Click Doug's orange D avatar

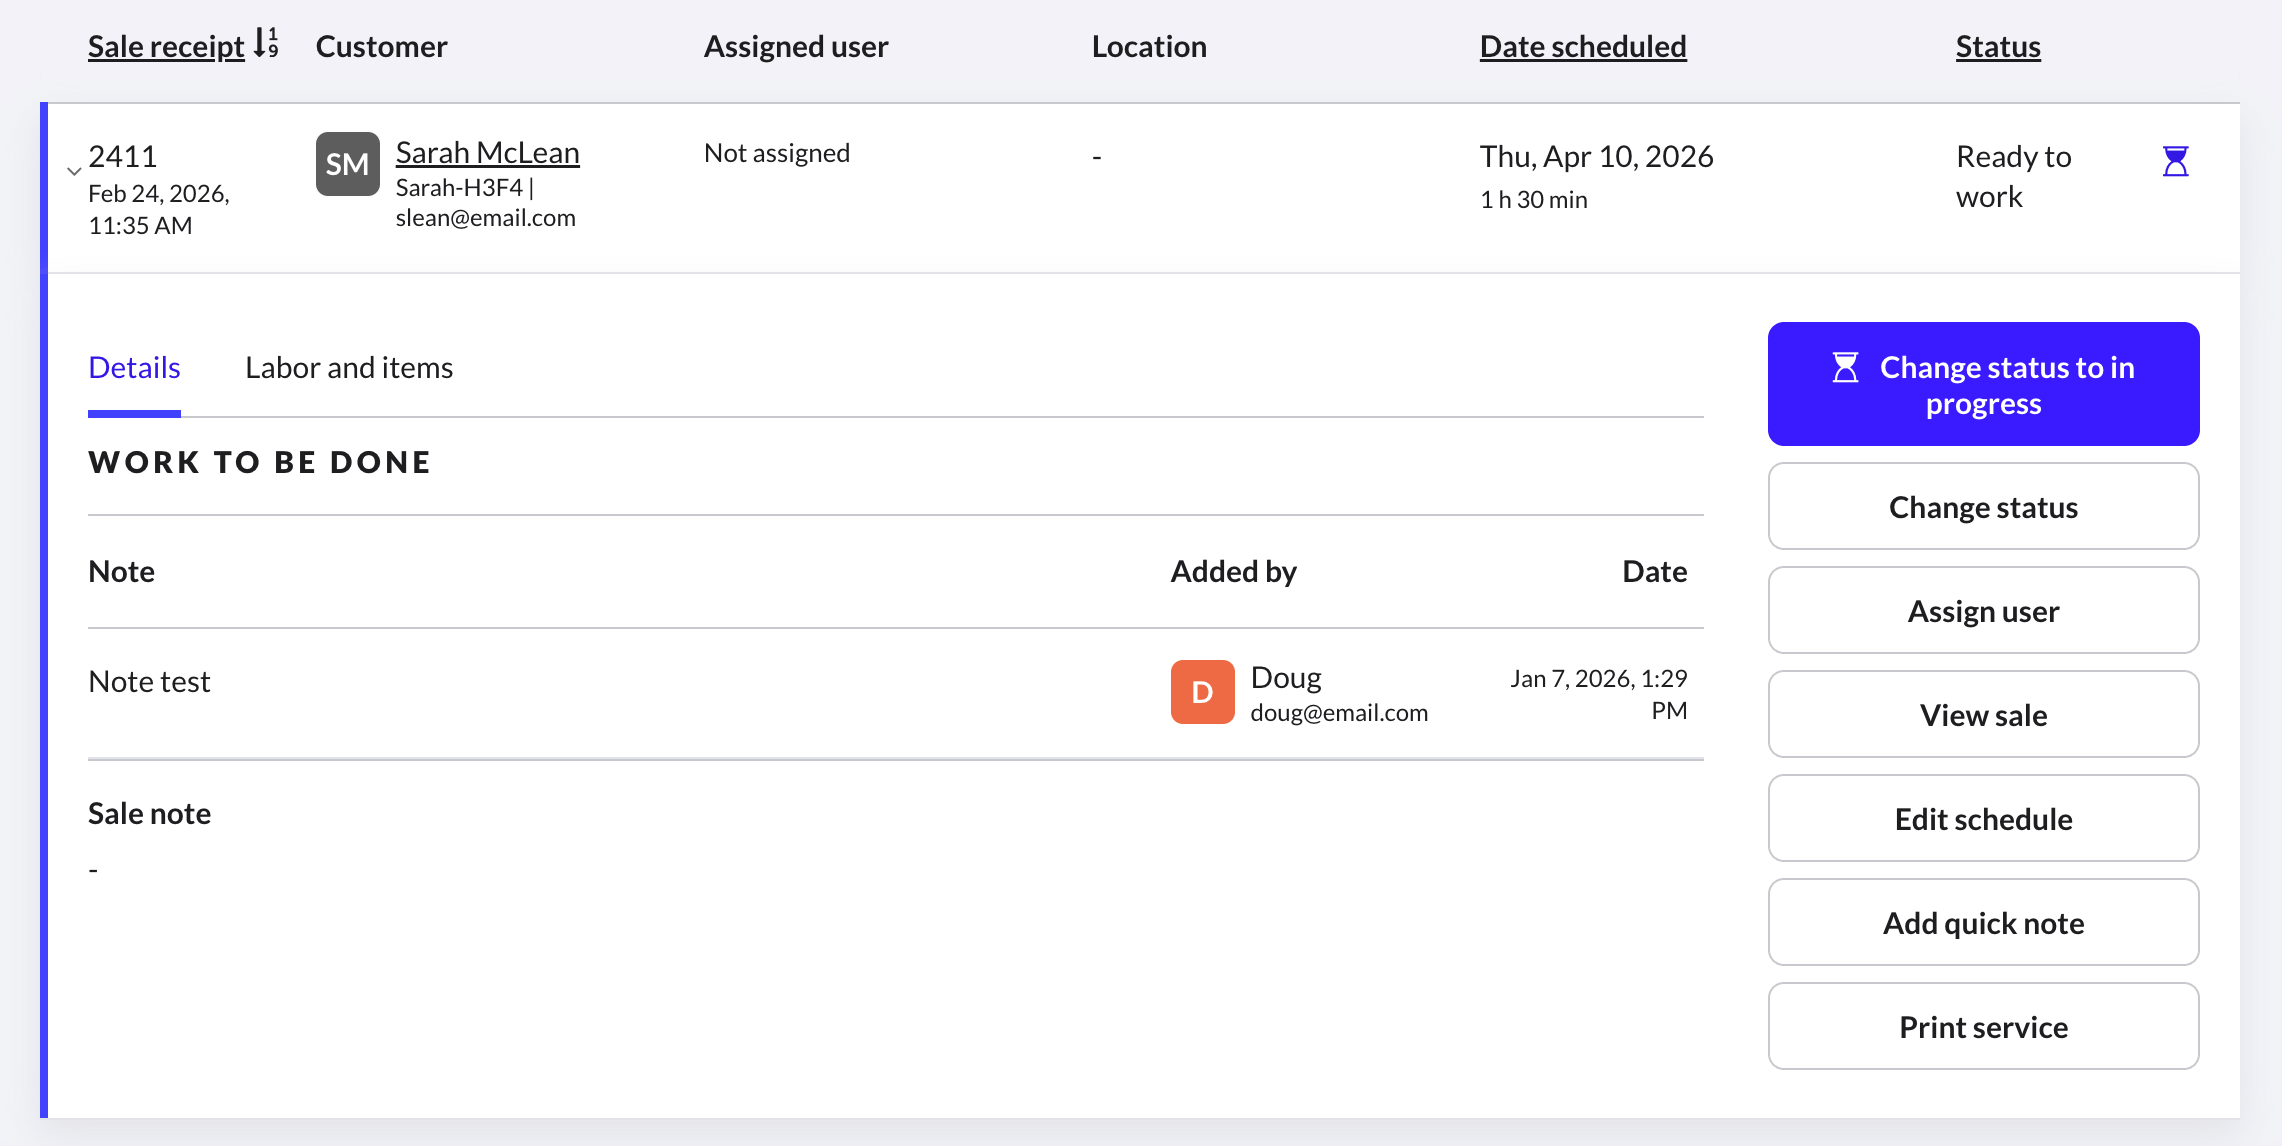(1202, 692)
